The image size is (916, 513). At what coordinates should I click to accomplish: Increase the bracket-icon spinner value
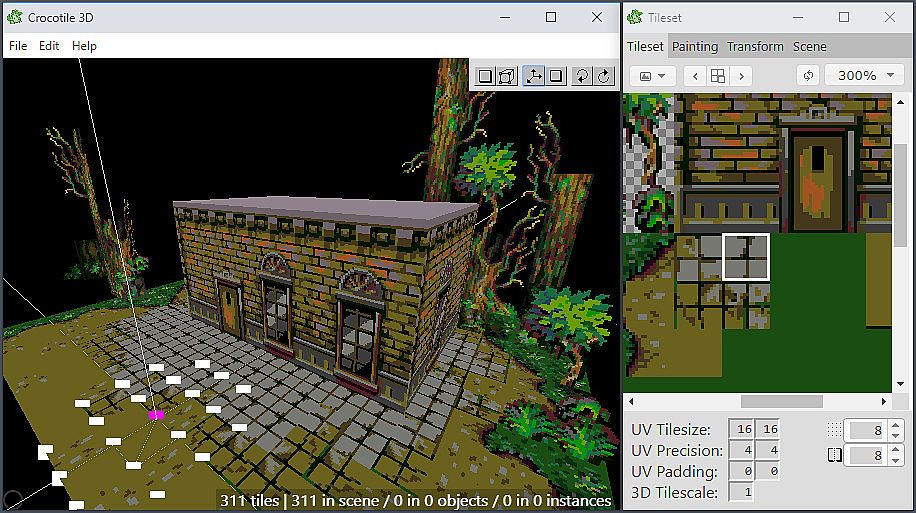[x=896, y=449]
